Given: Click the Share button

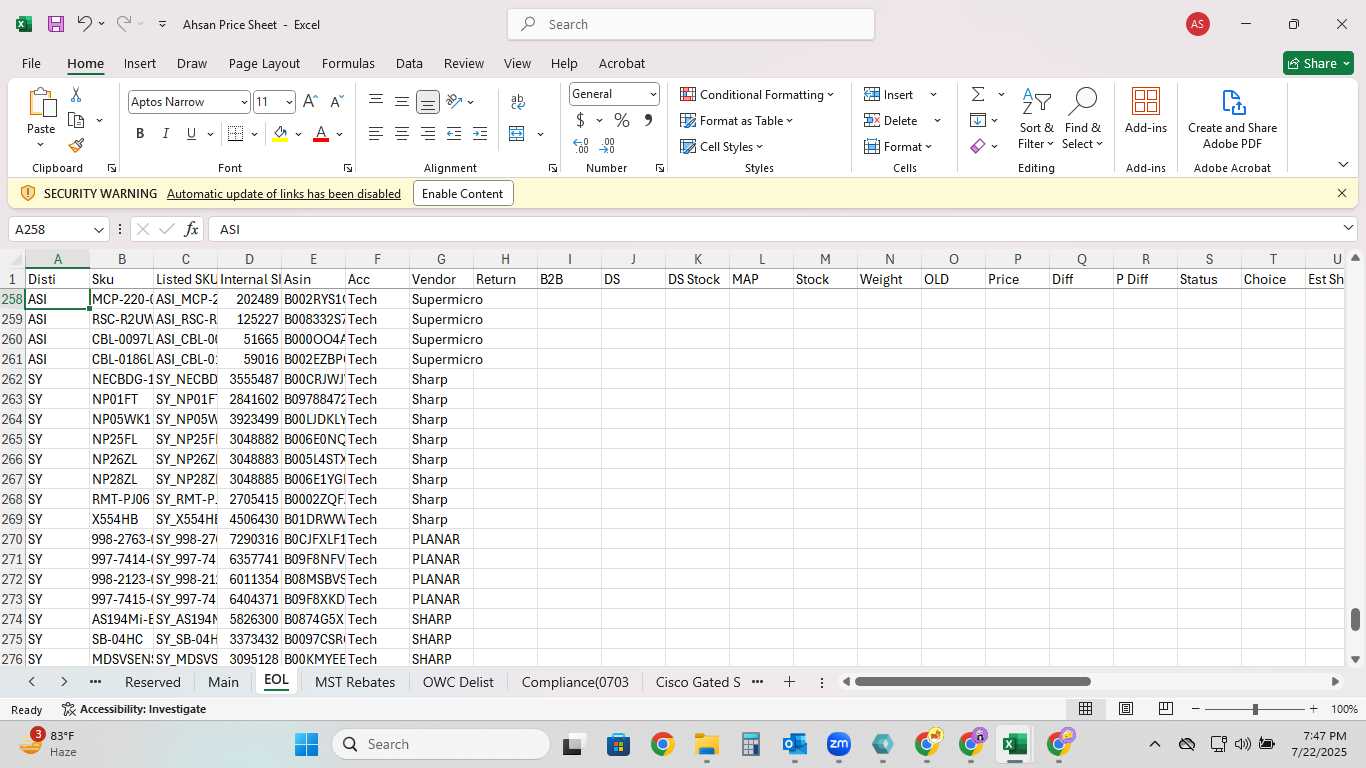Looking at the screenshot, I should point(1318,63).
